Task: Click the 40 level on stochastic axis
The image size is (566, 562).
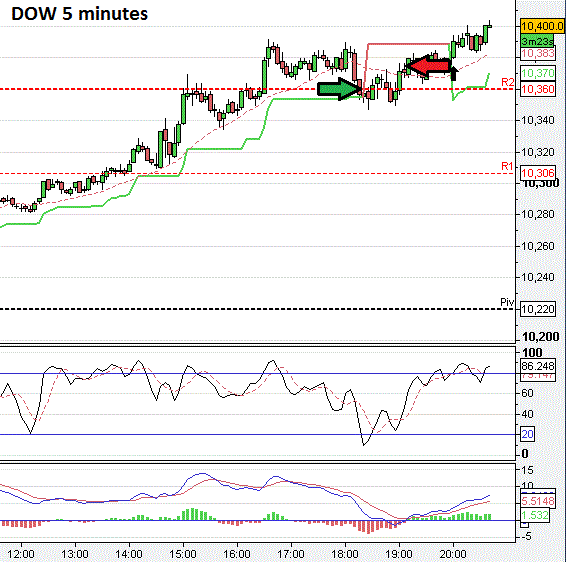Action: coord(527,414)
